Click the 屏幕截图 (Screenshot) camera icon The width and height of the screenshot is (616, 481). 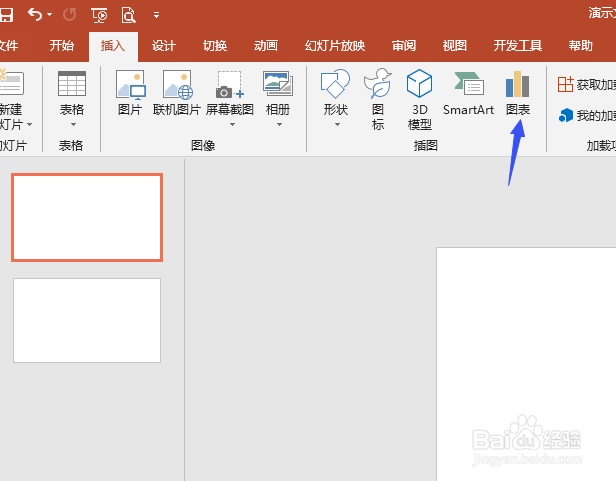click(230, 84)
